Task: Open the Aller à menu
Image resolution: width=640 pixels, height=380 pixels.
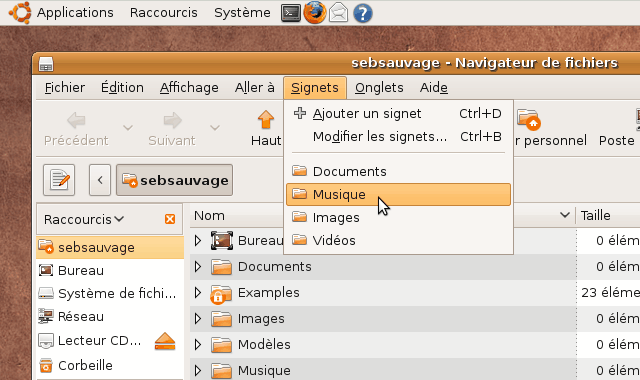Action: click(254, 88)
